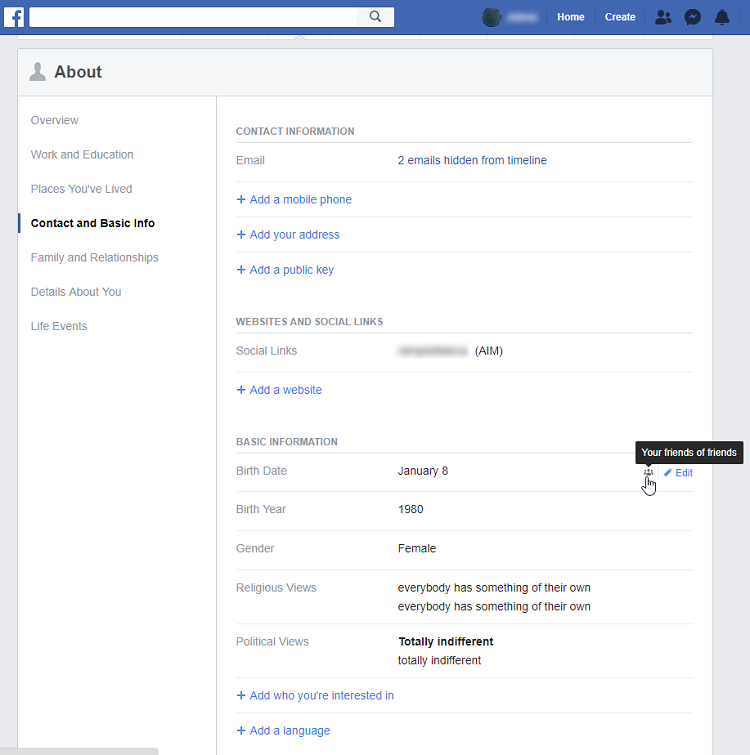The width and height of the screenshot is (750, 755).
Task: Click the search magnifier button
Action: [x=375, y=17]
